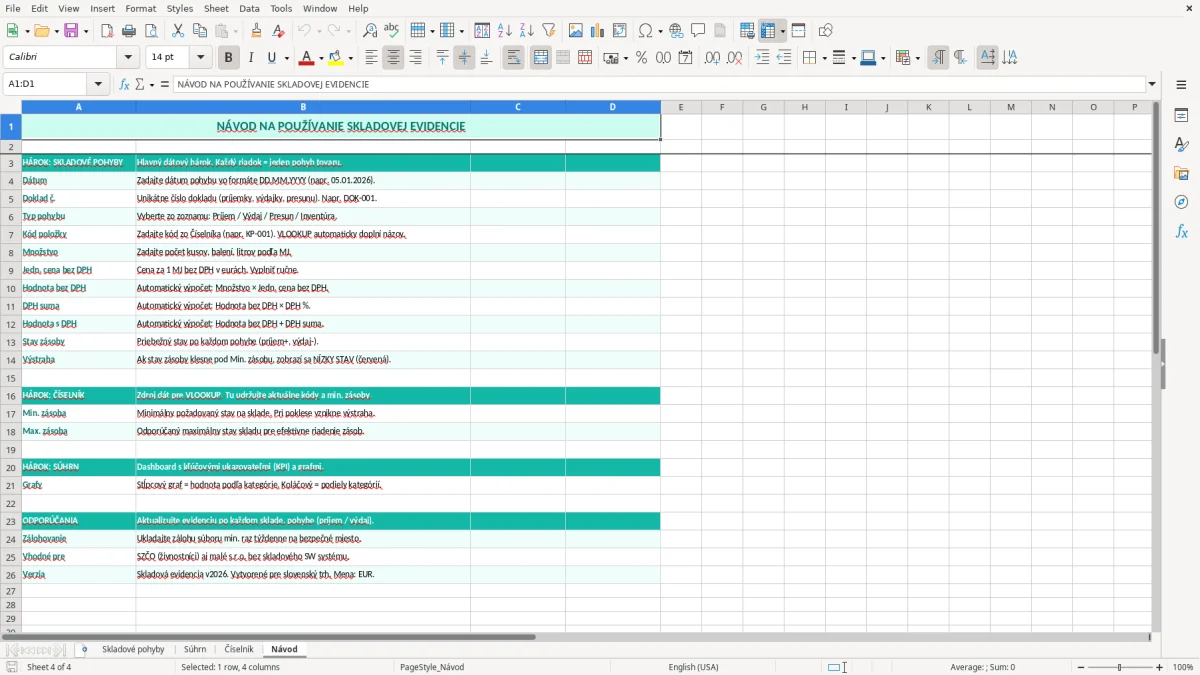Image resolution: width=1200 pixels, height=675 pixels.
Task: Insert a hyperlink
Action: [x=677, y=31]
